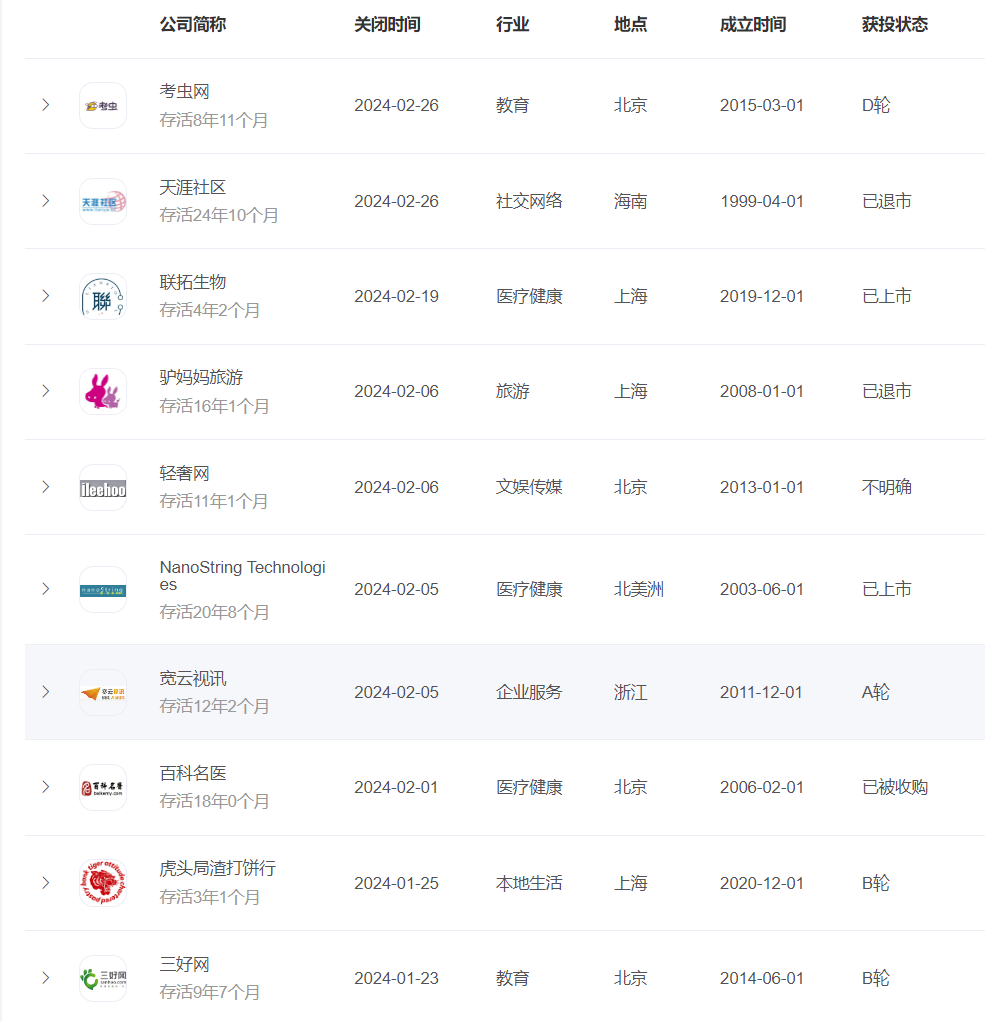Click the 2020-12-01 founding date

[762, 883]
